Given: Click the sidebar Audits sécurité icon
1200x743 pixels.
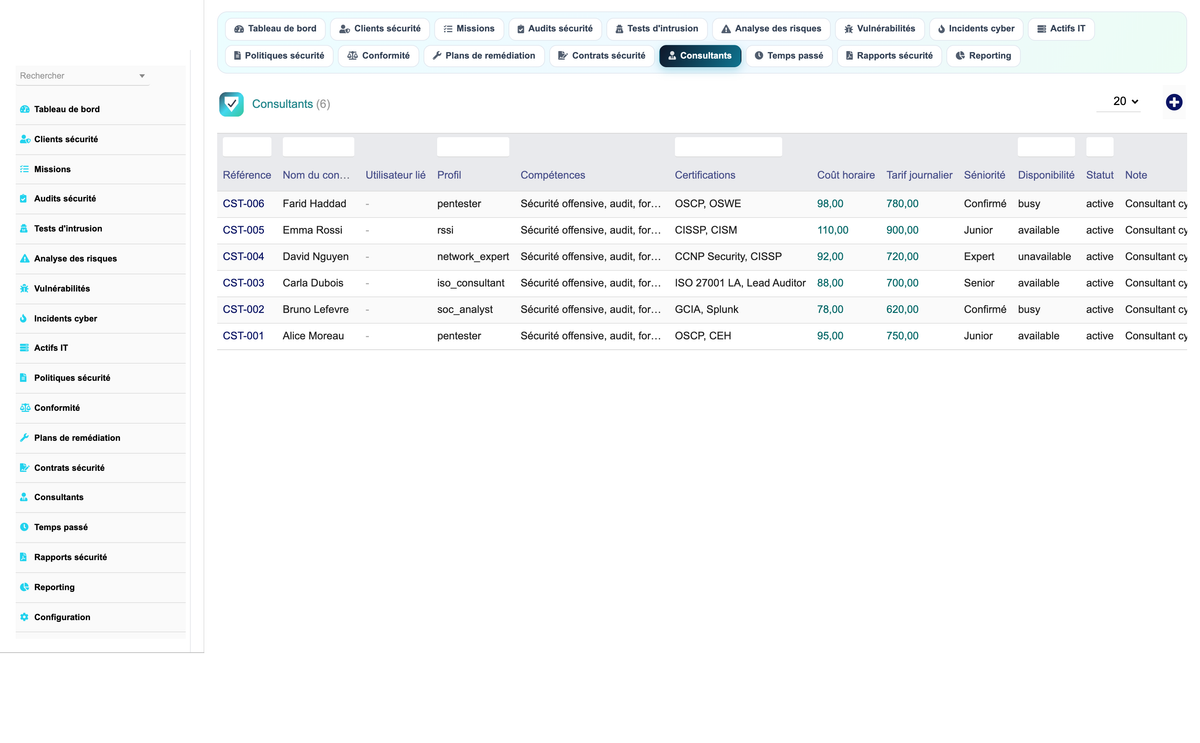Looking at the screenshot, I should [24, 199].
